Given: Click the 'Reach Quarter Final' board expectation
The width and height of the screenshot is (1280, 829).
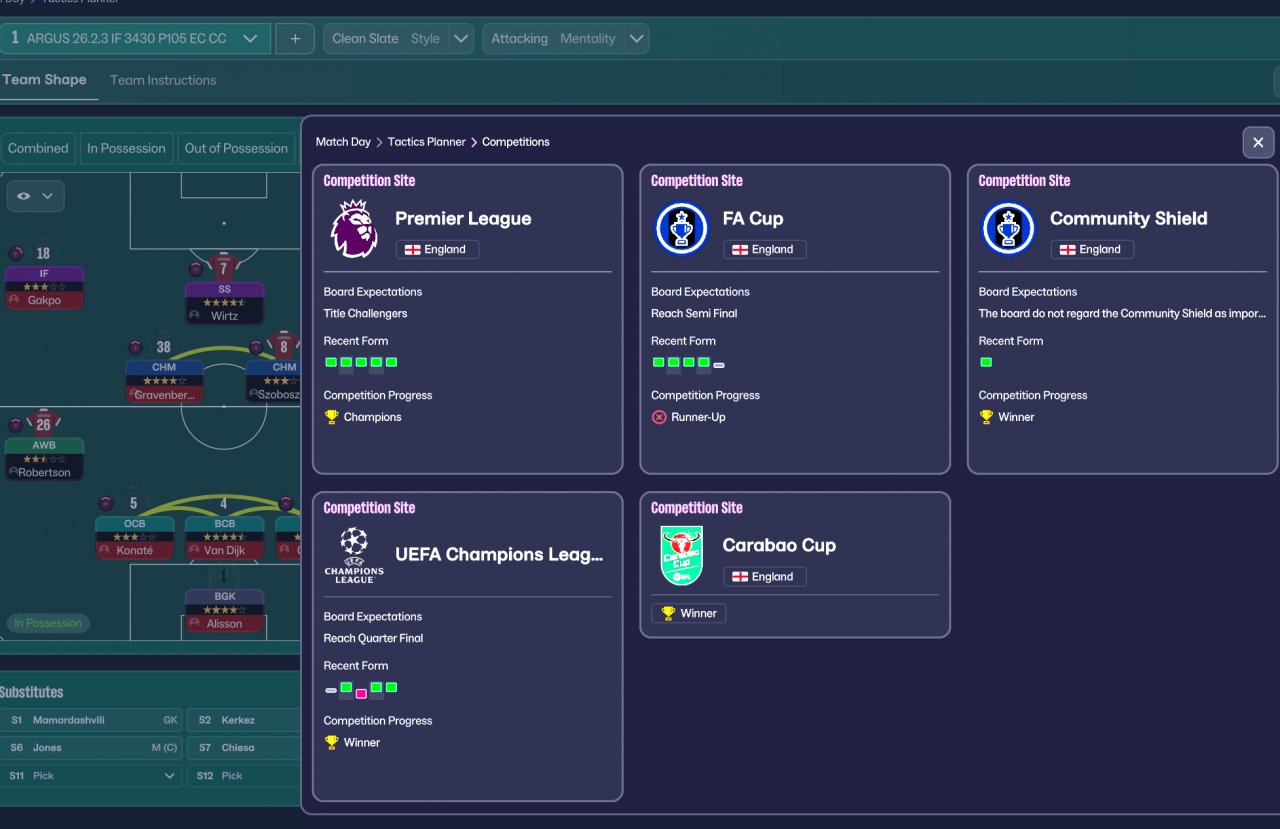Looking at the screenshot, I should click(x=373, y=639).
